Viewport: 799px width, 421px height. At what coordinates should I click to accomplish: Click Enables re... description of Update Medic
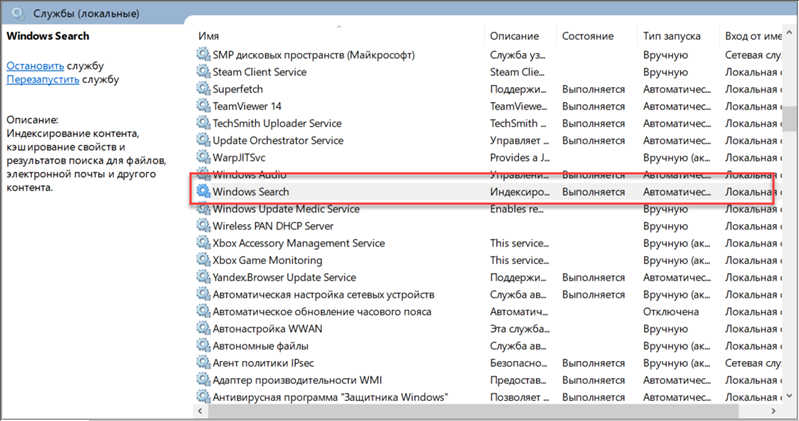coord(517,209)
